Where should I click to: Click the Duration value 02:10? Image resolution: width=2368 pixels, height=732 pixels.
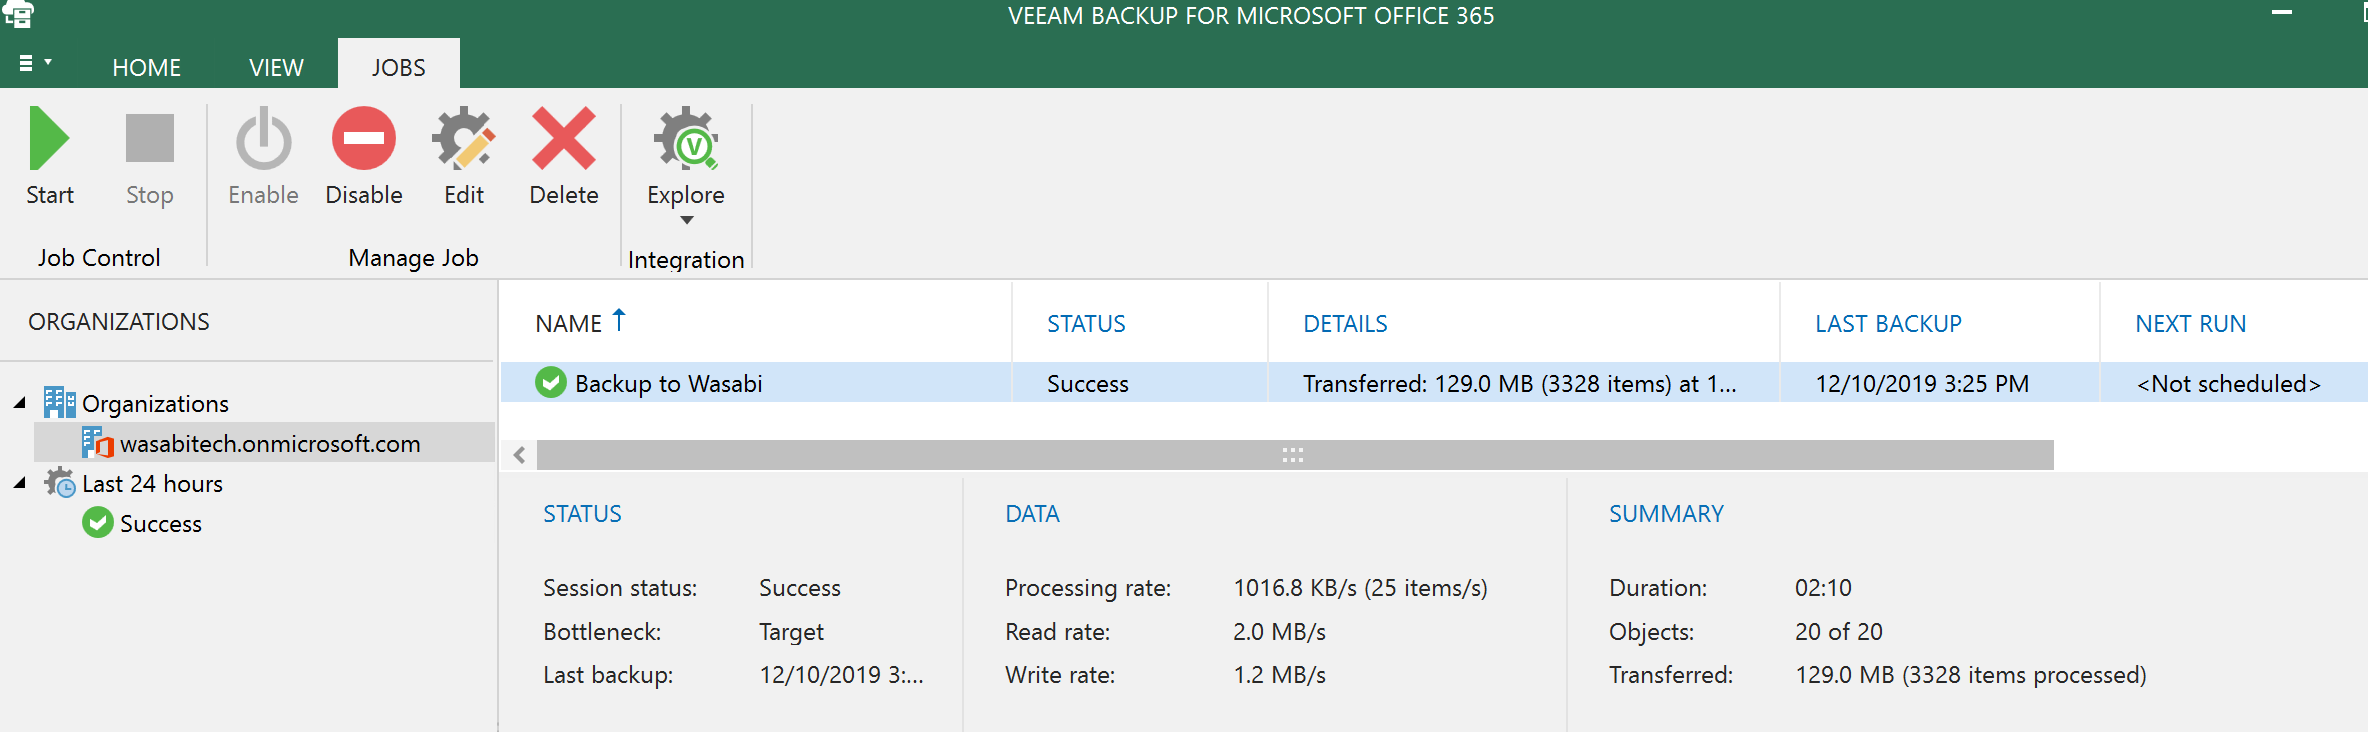point(1823,587)
